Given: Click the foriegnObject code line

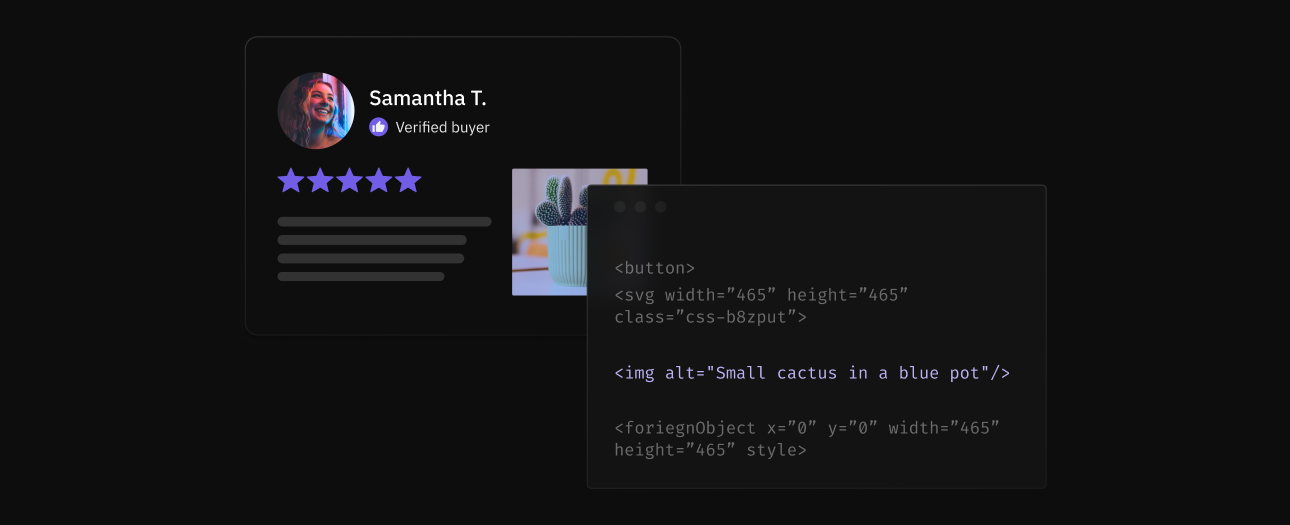Looking at the screenshot, I should click(806, 428).
